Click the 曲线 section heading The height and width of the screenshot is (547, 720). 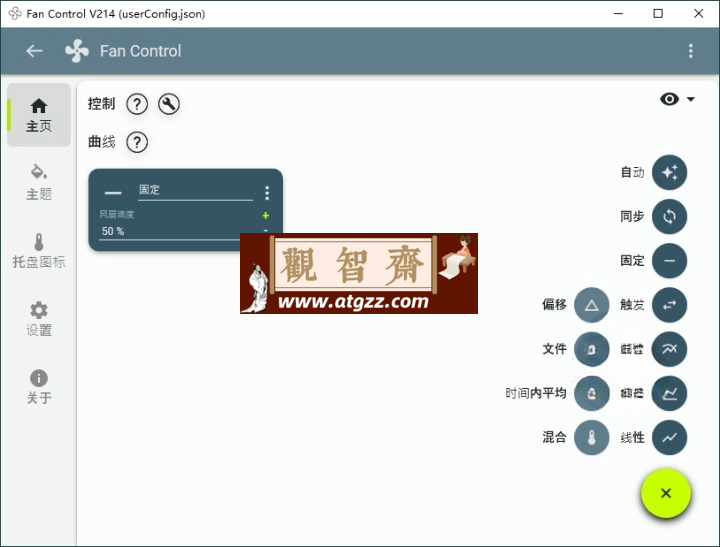(101, 142)
